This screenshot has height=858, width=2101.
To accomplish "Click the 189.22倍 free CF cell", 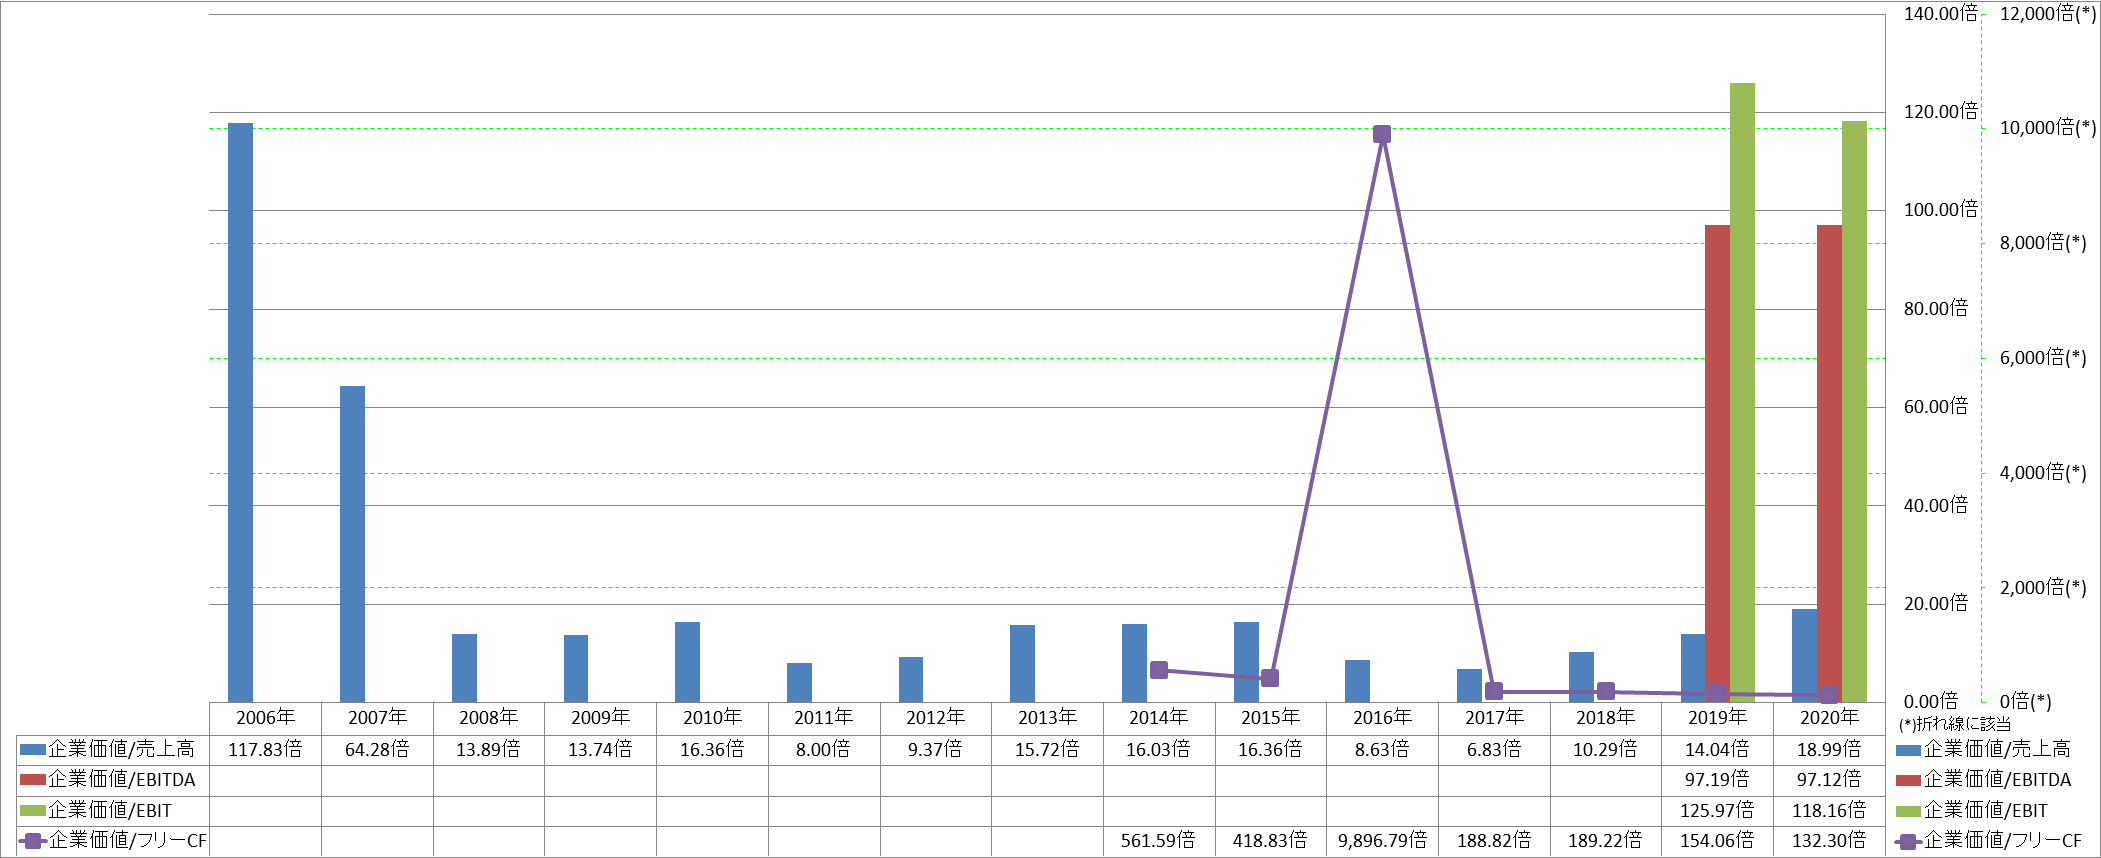I will pos(1605,841).
